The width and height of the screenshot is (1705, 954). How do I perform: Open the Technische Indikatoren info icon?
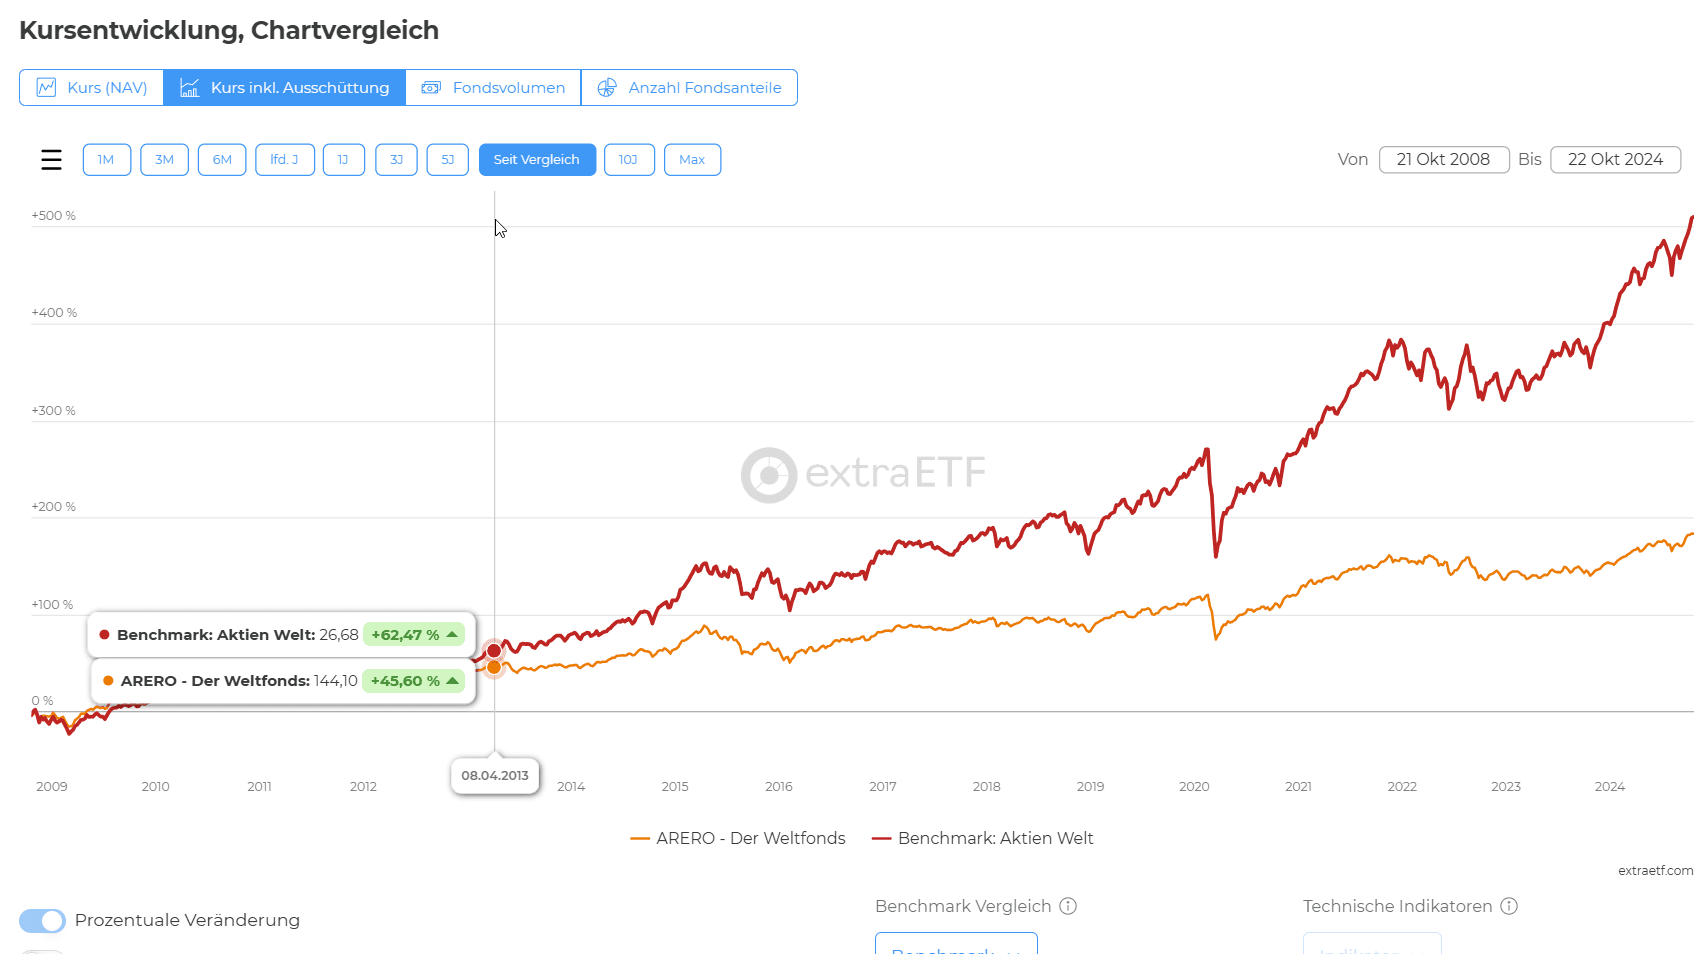point(1509,906)
